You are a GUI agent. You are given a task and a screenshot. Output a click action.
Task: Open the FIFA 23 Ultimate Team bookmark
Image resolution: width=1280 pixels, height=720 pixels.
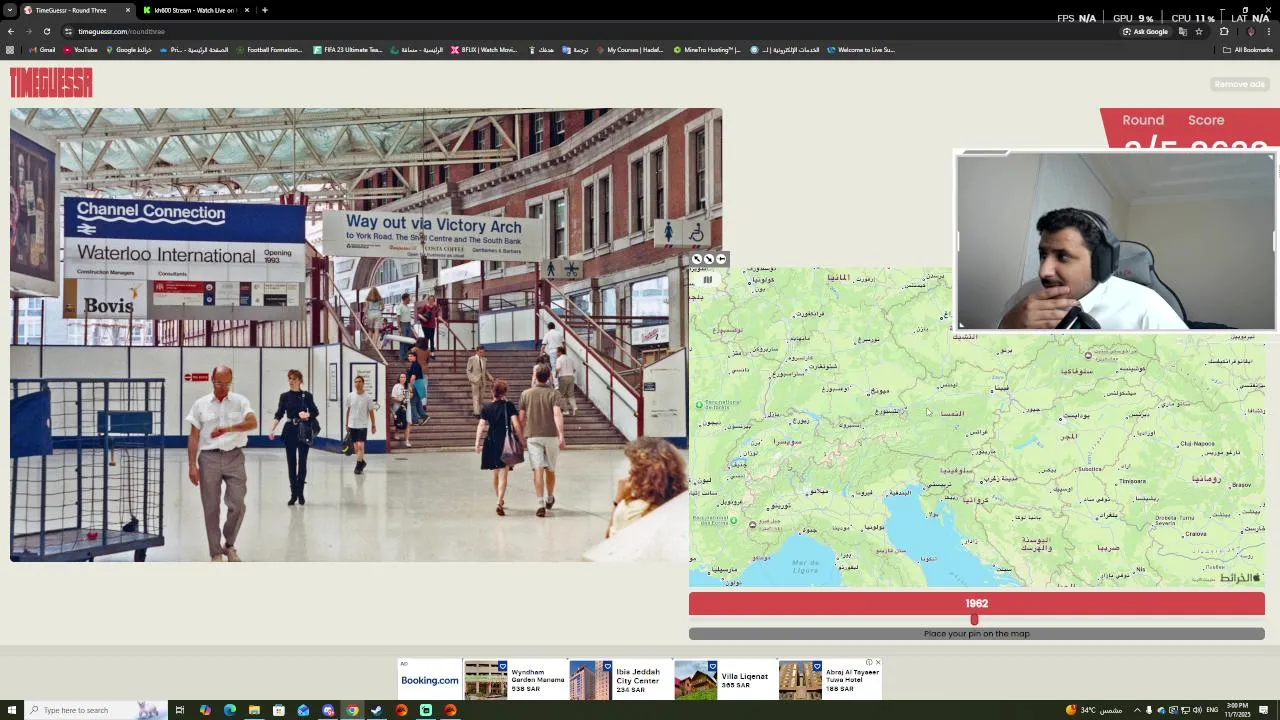click(348, 49)
